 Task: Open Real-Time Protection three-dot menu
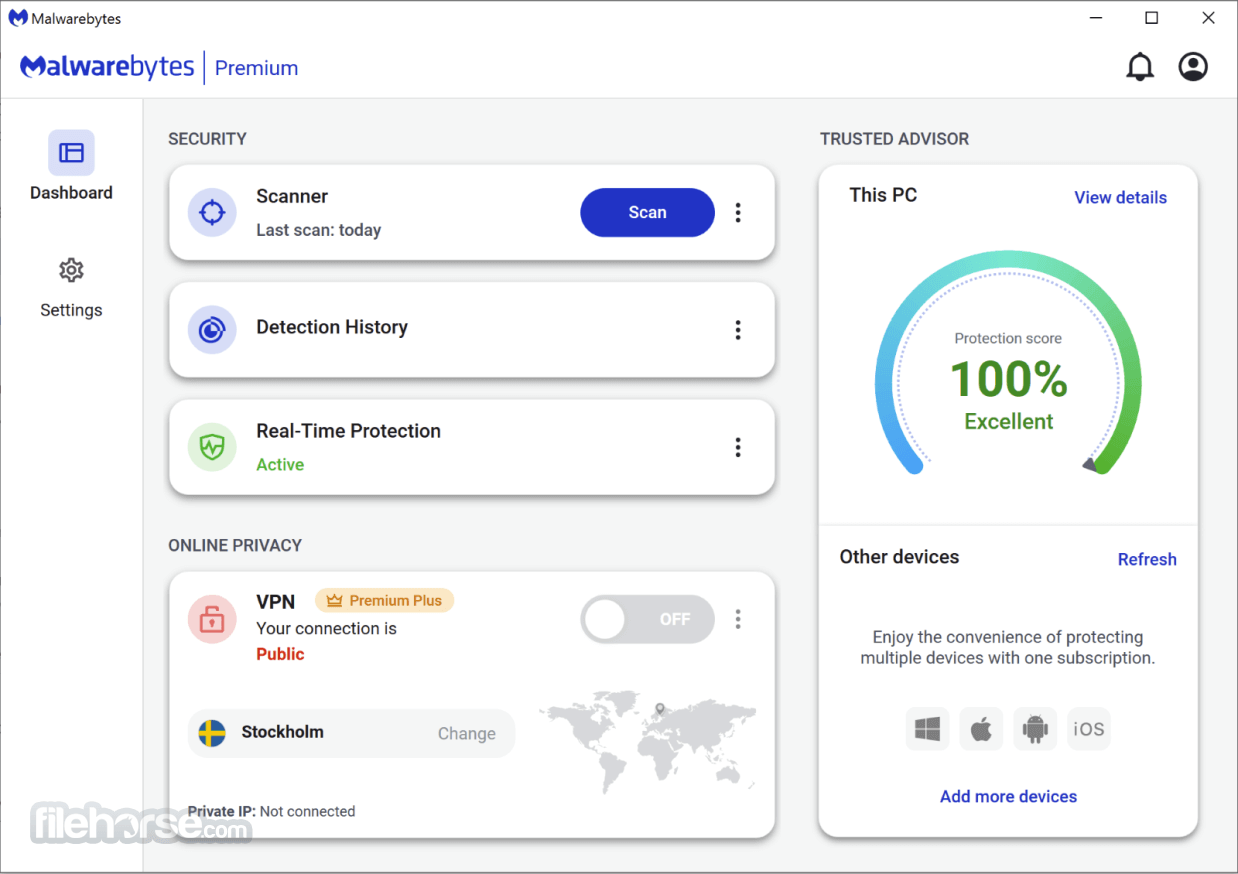738,447
